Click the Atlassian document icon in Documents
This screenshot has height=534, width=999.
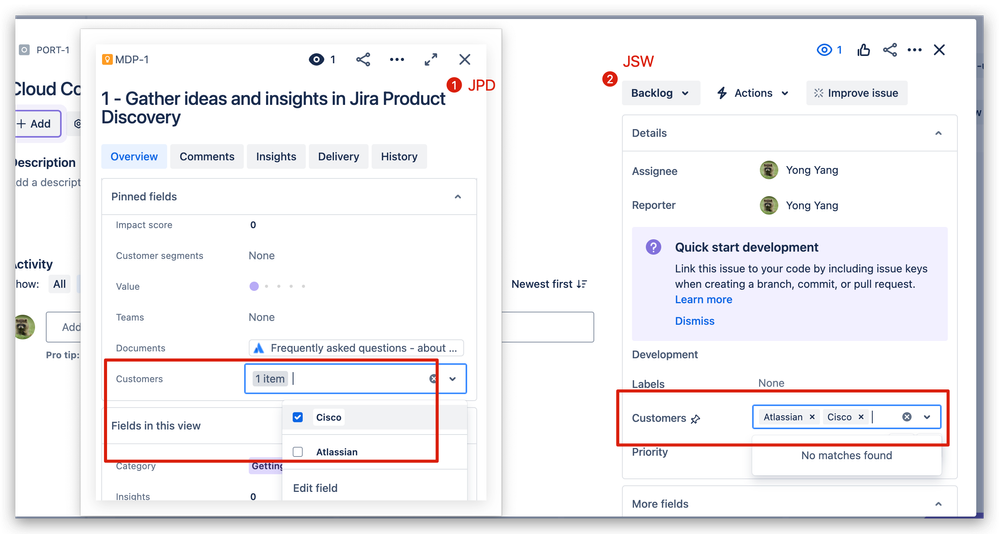click(x=259, y=348)
